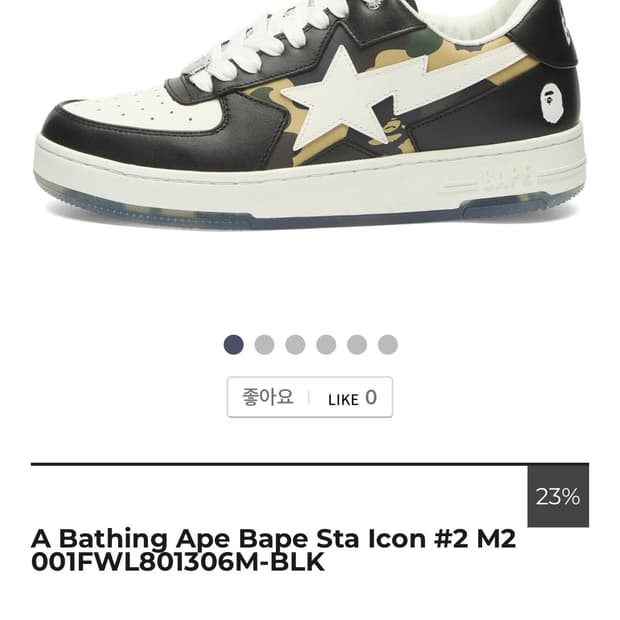Open the Bape Sta sneaker product photo
This screenshot has width=620, height=620.
pos(310,115)
